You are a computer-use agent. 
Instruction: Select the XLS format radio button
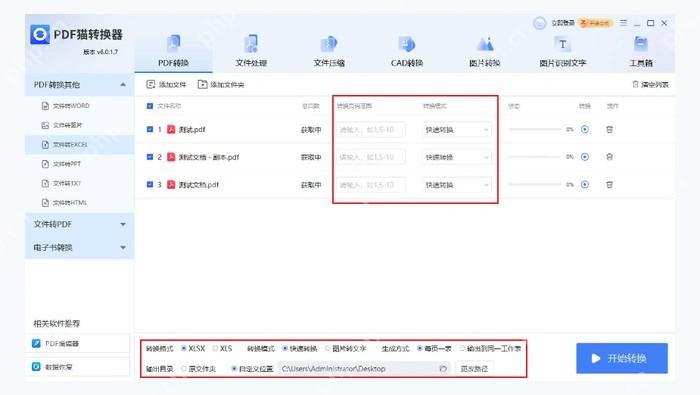(216, 348)
